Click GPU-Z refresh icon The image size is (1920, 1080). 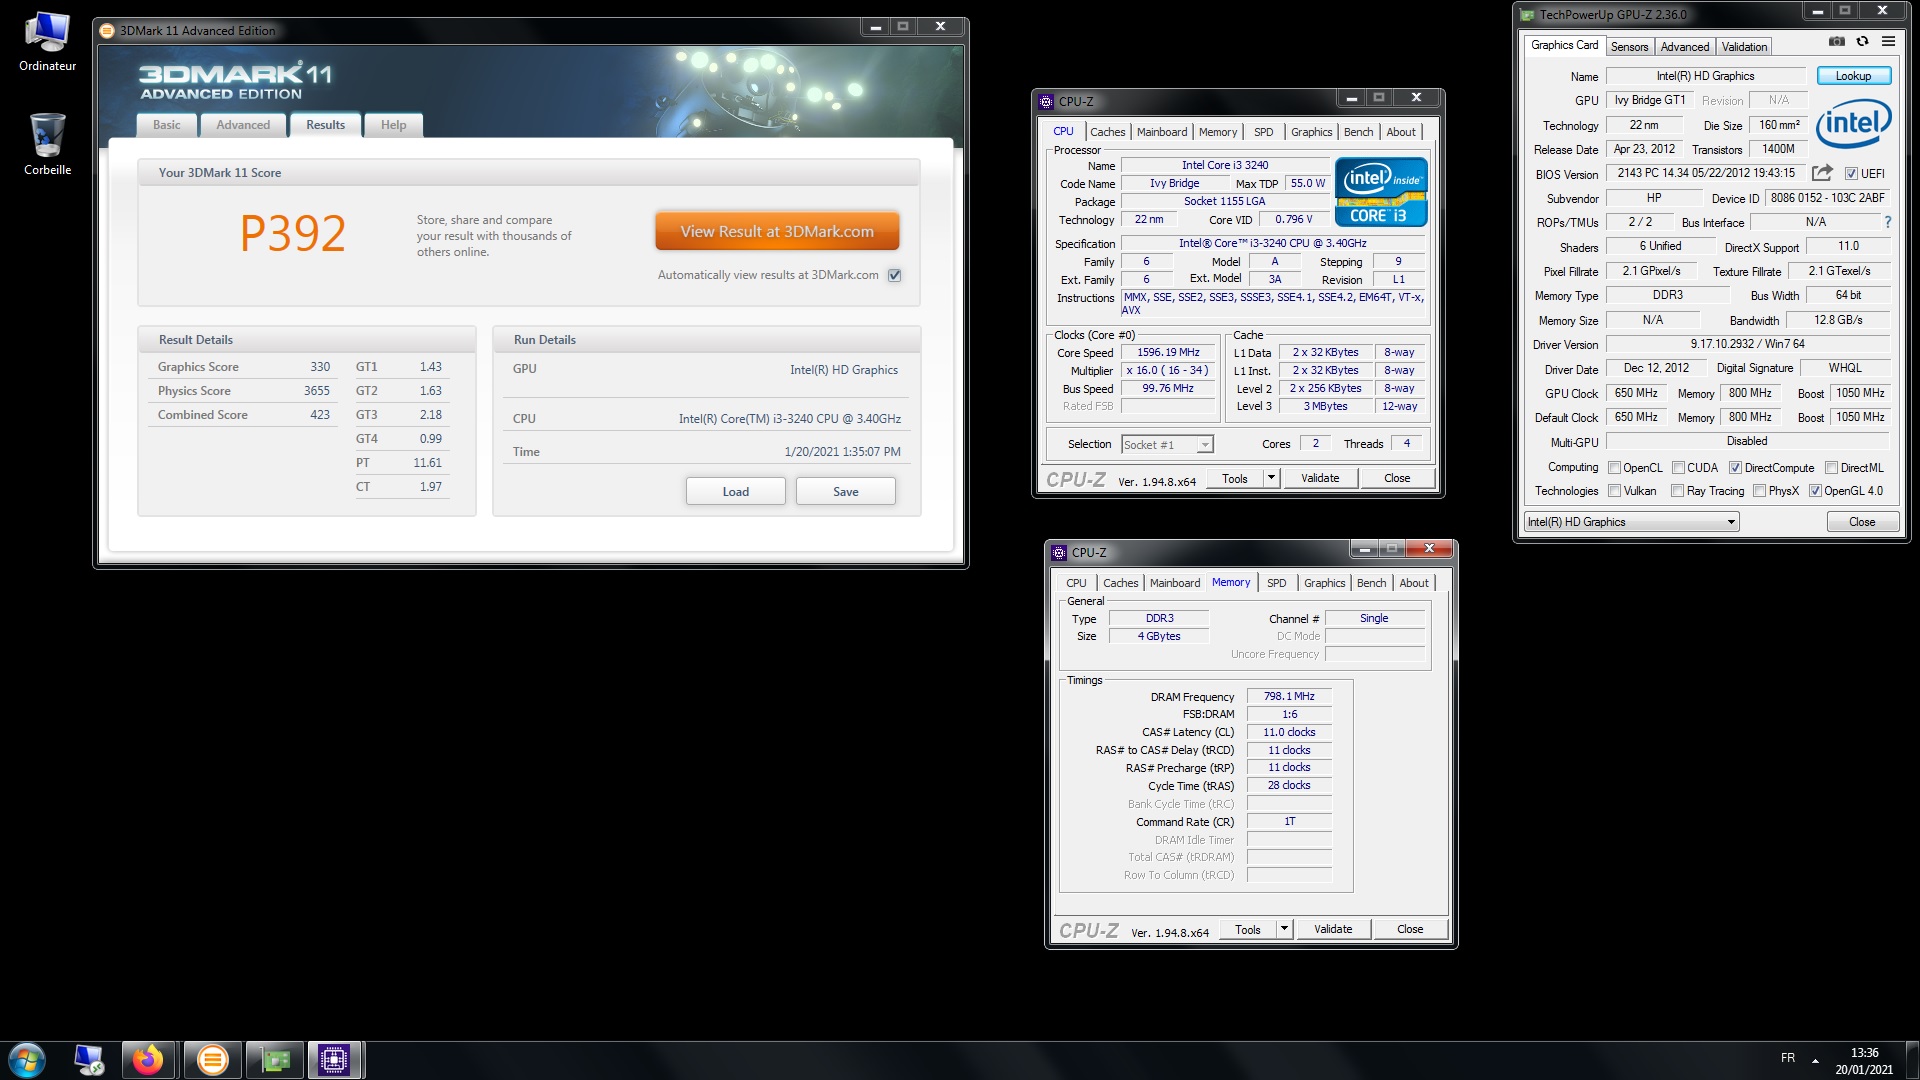coord(1862,41)
